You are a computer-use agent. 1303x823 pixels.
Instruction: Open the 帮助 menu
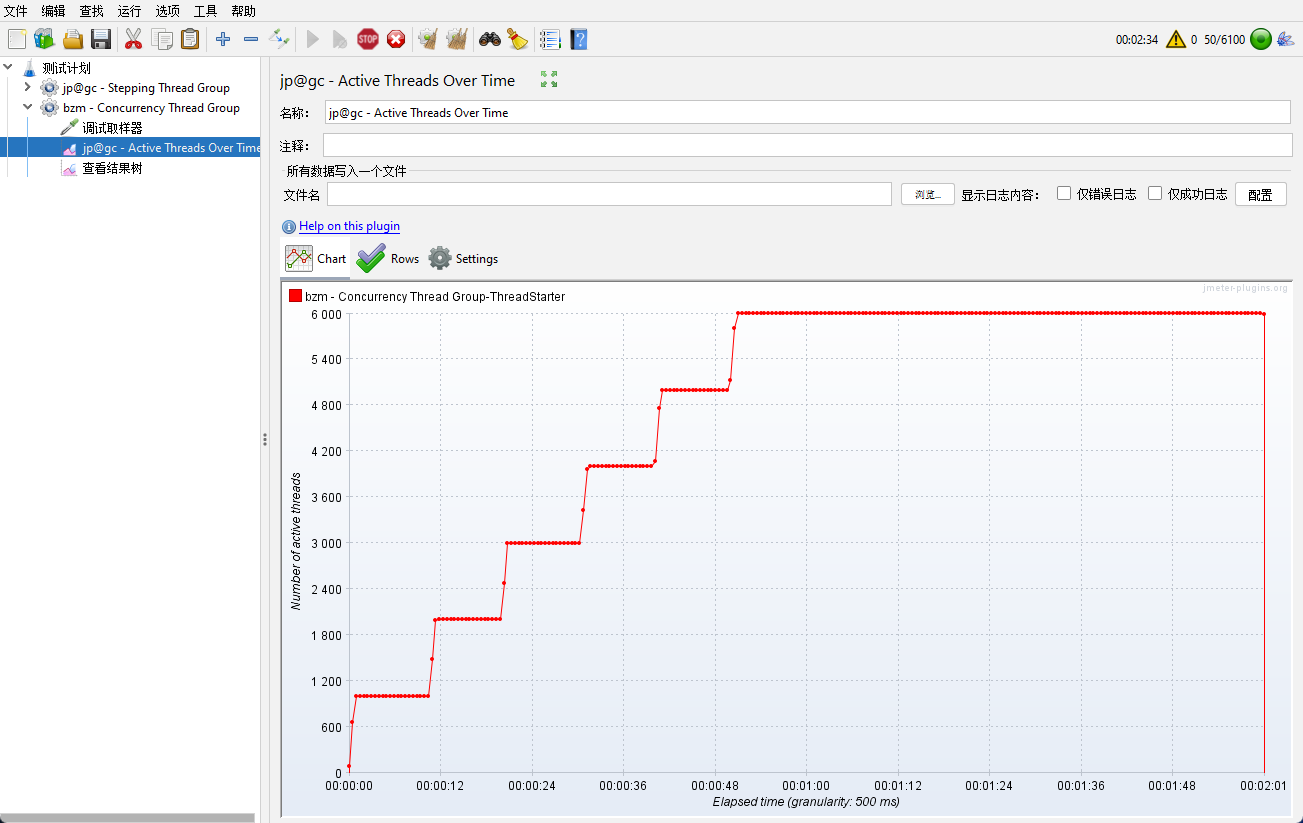243,11
